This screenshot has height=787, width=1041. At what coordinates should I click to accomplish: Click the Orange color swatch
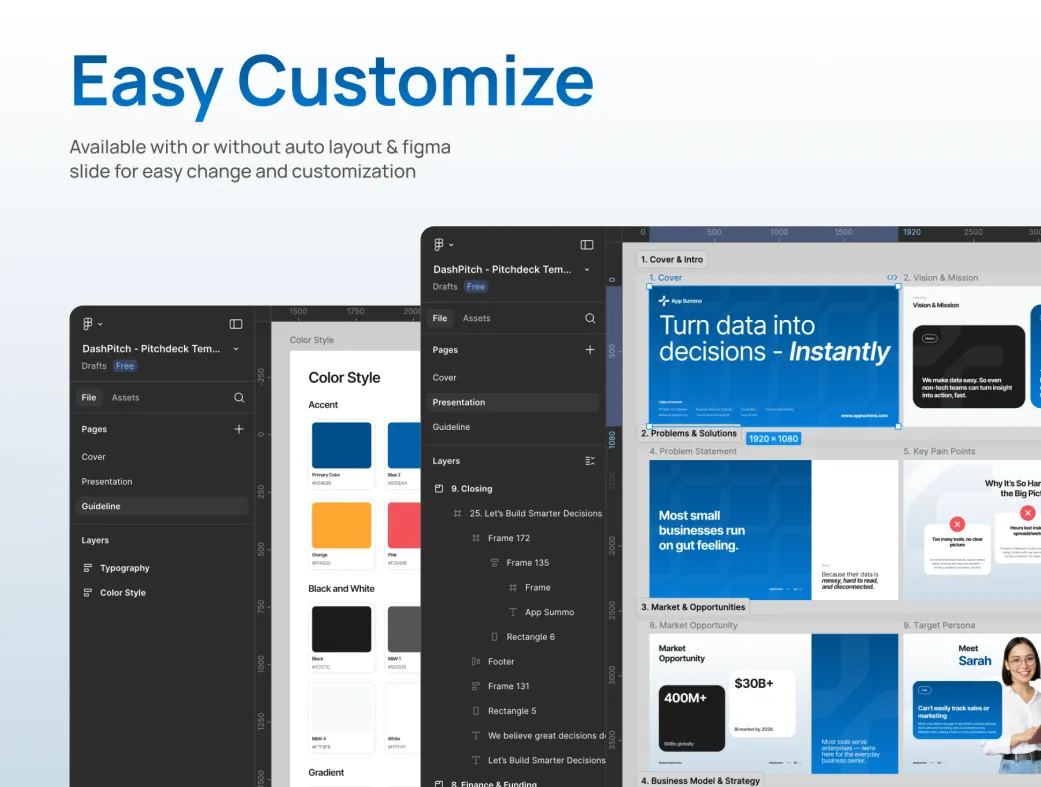[341, 525]
